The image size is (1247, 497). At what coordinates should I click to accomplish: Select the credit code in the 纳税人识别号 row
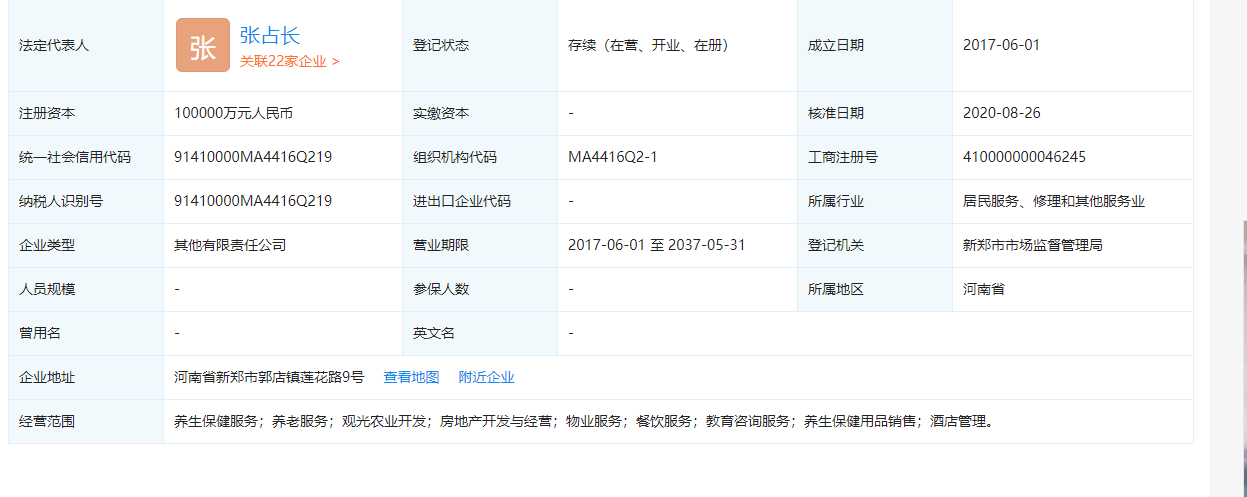(x=252, y=201)
